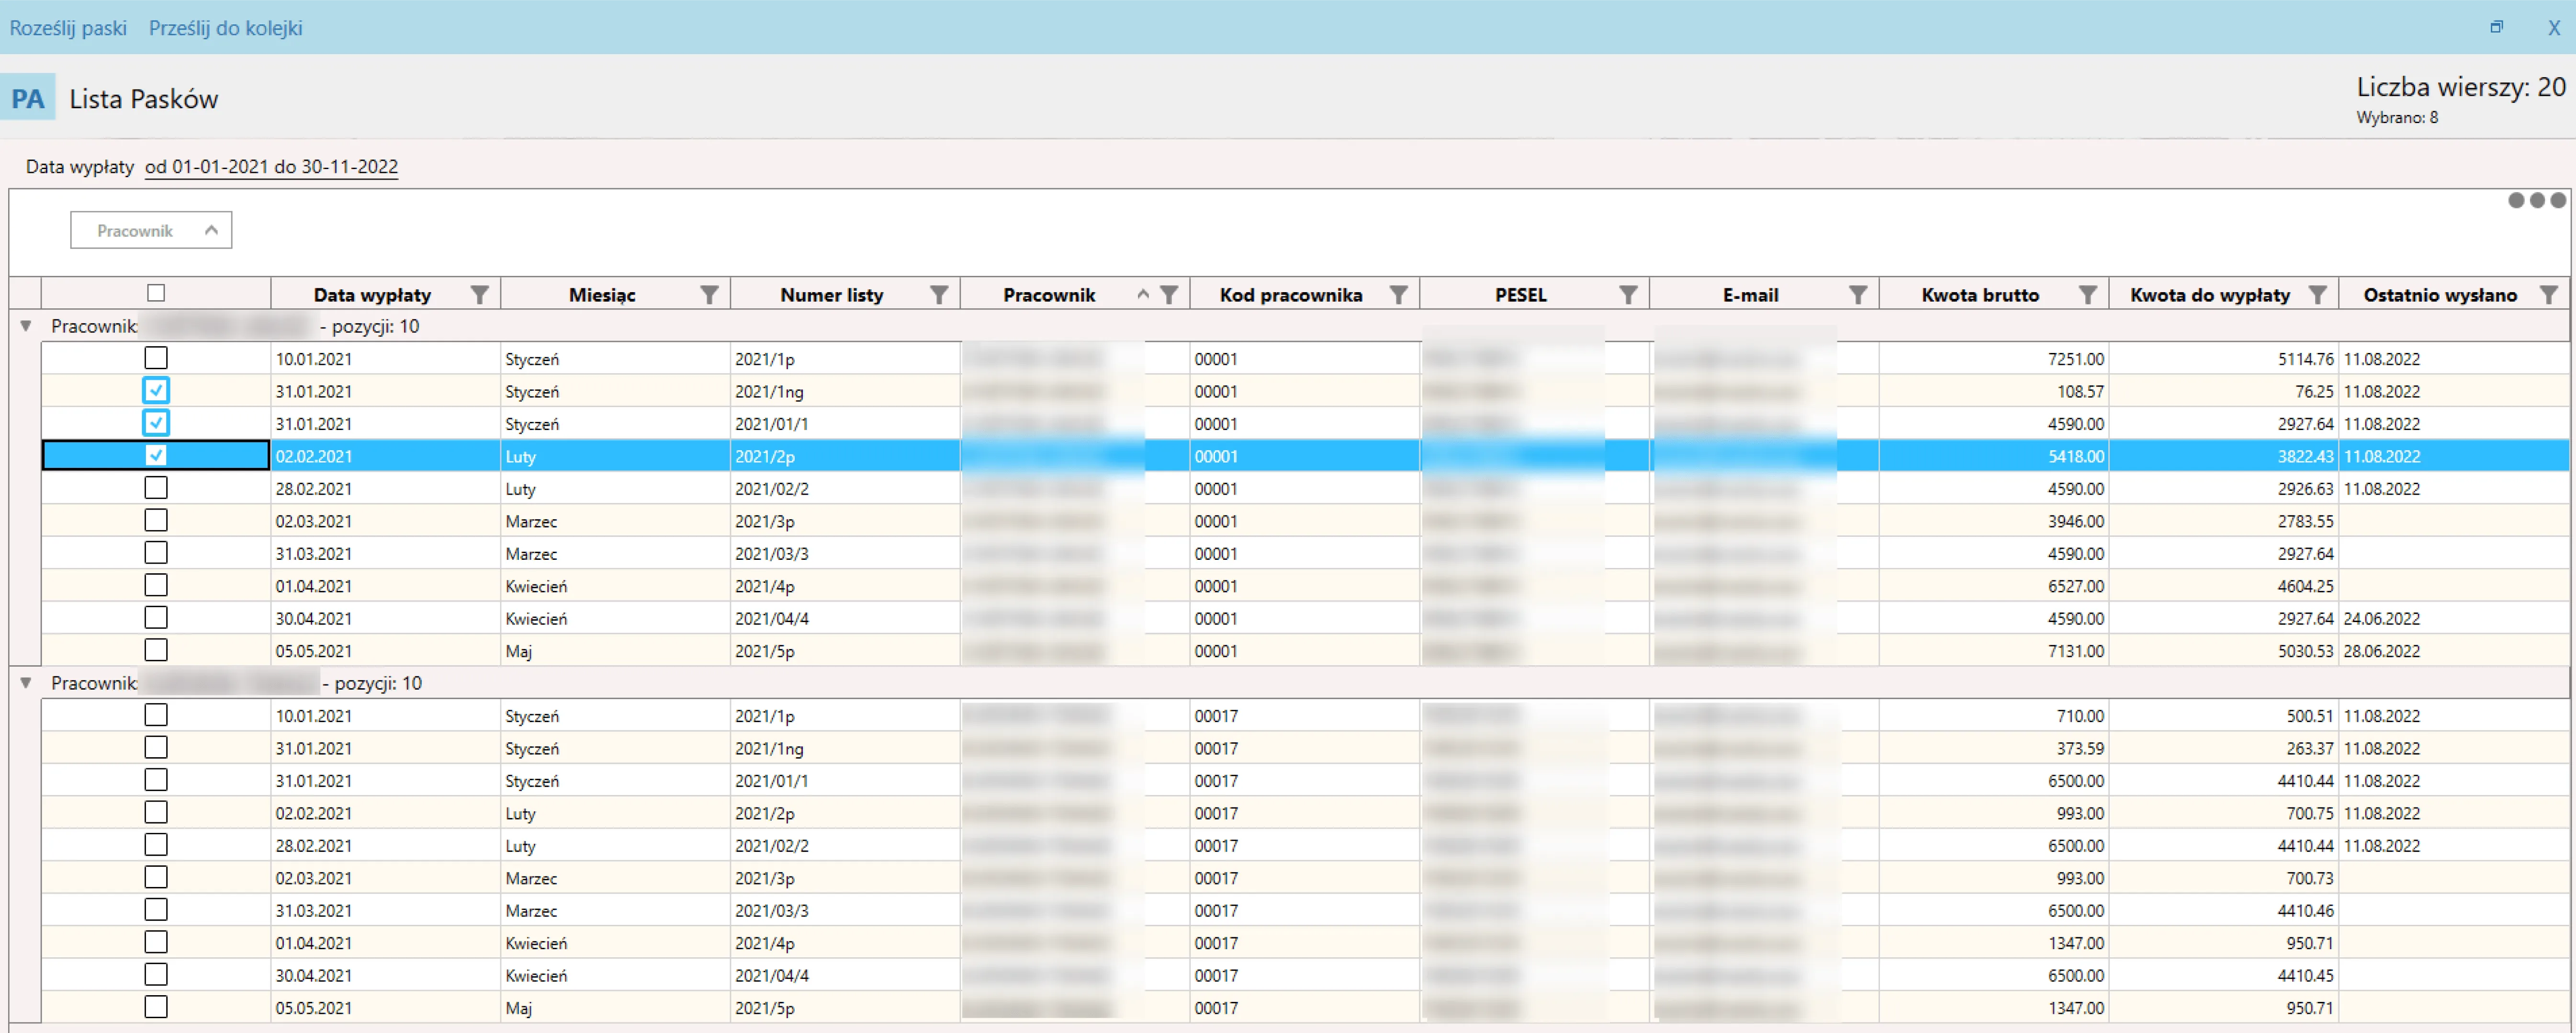
Task: Open filter for Miesiąc column
Action: [709, 295]
